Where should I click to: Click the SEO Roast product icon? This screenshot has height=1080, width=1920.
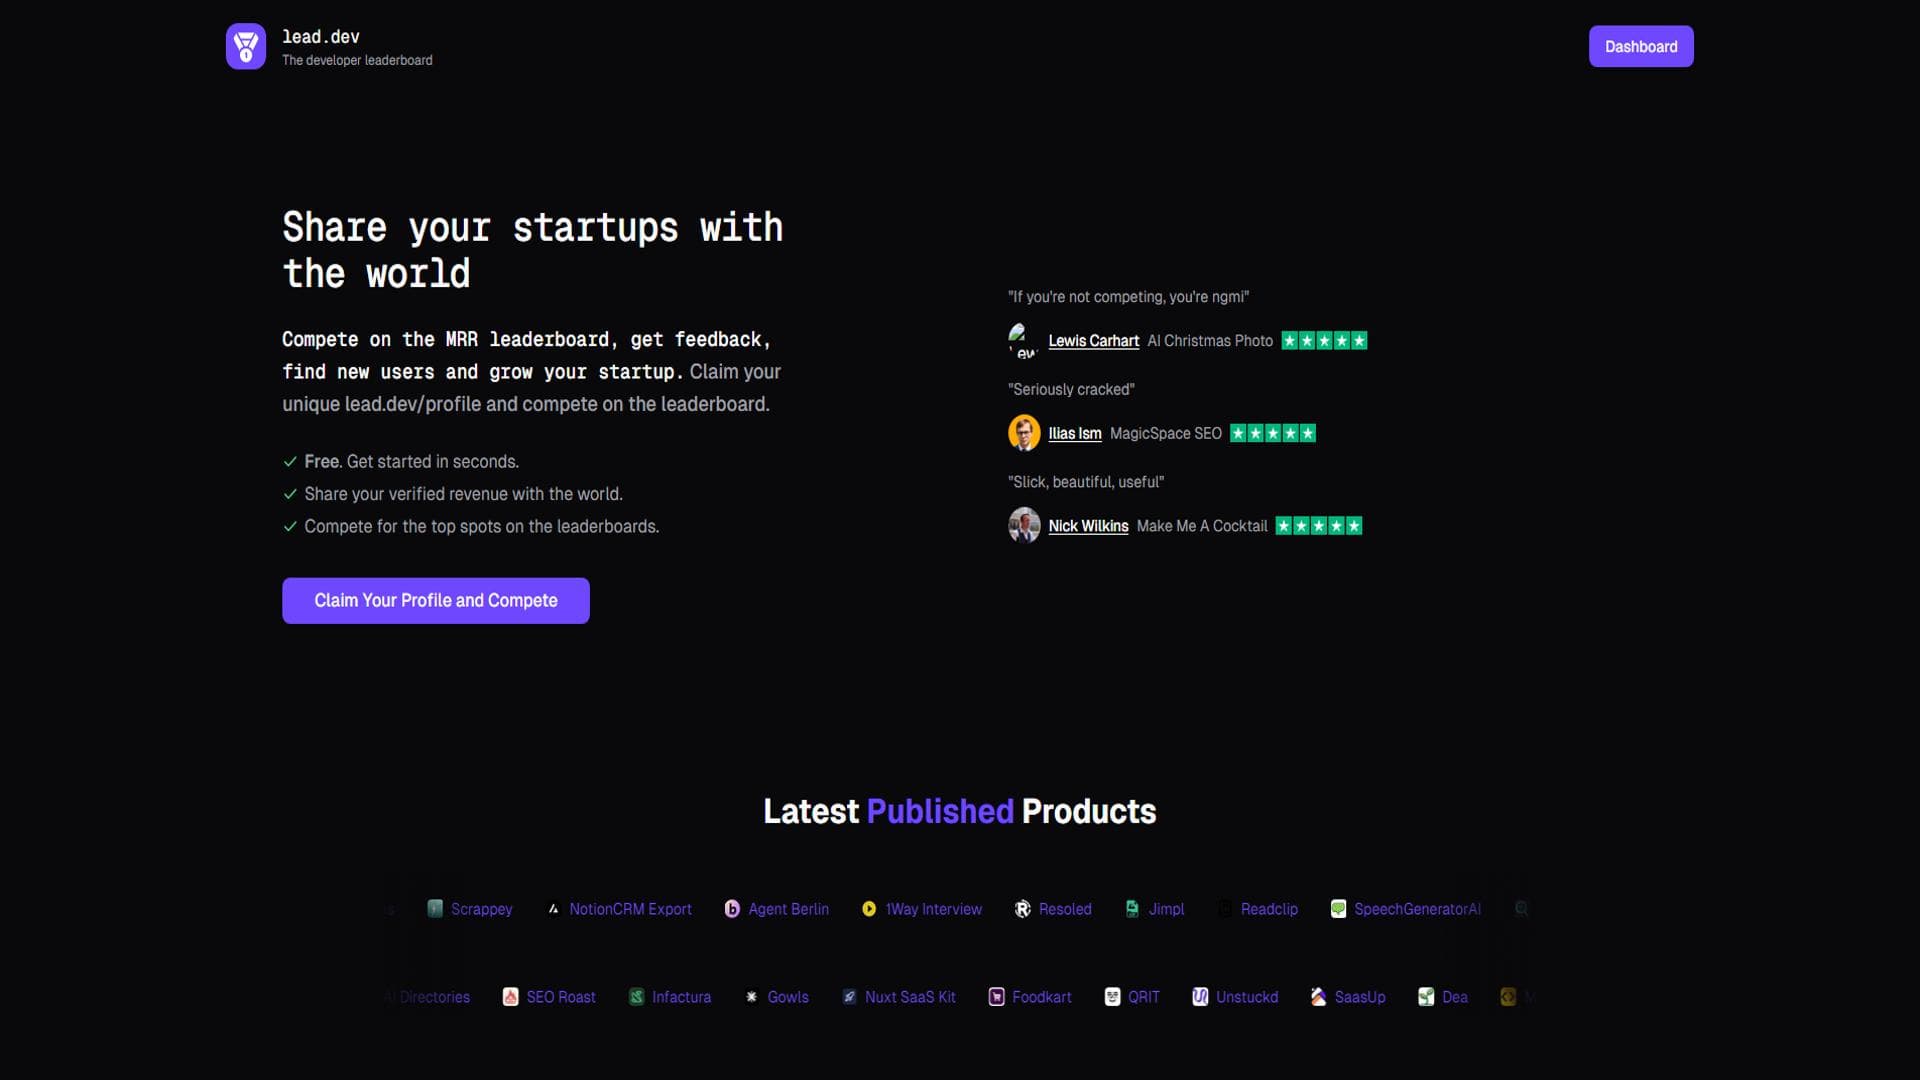(510, 997)
